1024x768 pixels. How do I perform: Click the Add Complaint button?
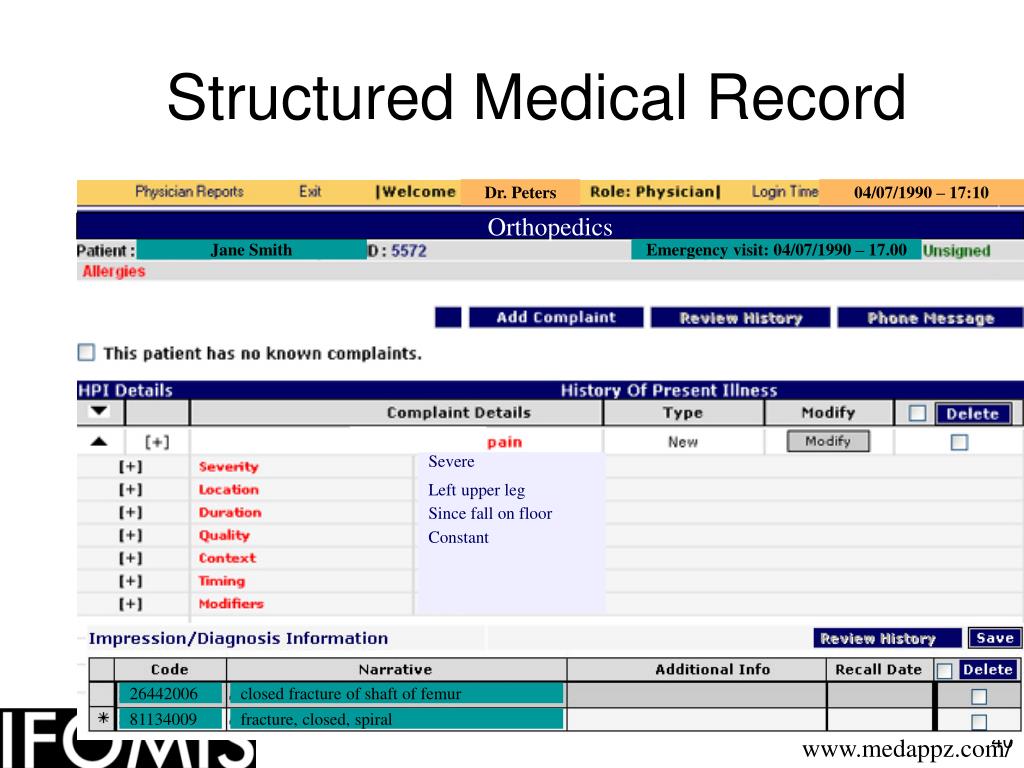556,317
